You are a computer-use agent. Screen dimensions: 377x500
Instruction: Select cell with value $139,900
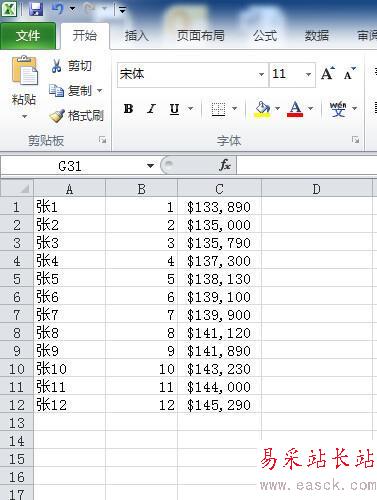pyautogui.click(x=219, y=315)
